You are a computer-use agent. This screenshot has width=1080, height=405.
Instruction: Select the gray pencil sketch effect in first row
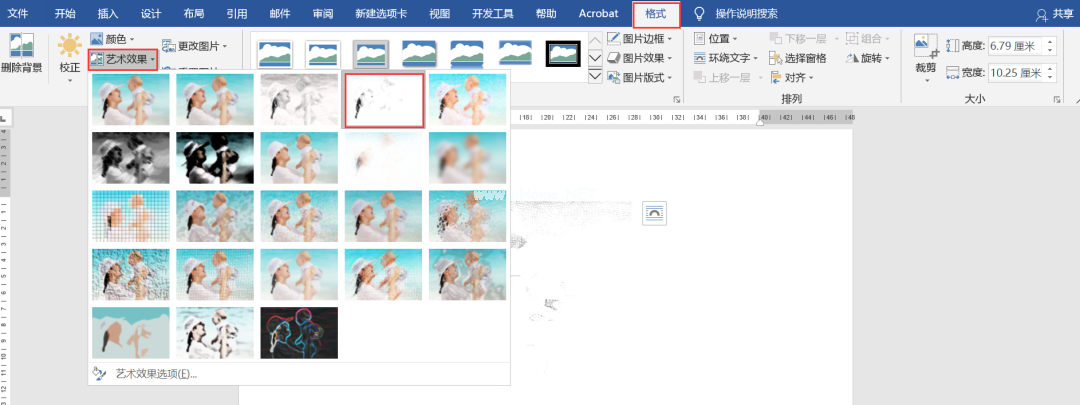tap(300, 100)
